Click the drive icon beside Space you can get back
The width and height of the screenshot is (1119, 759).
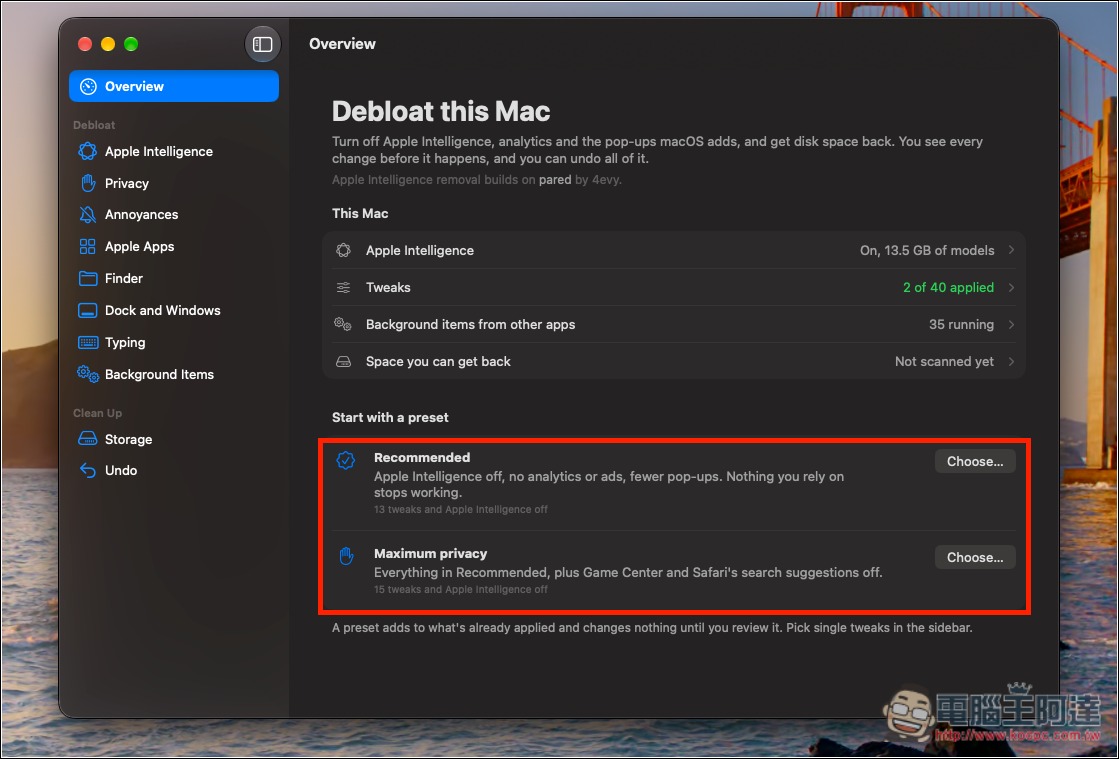coord(343,362)
